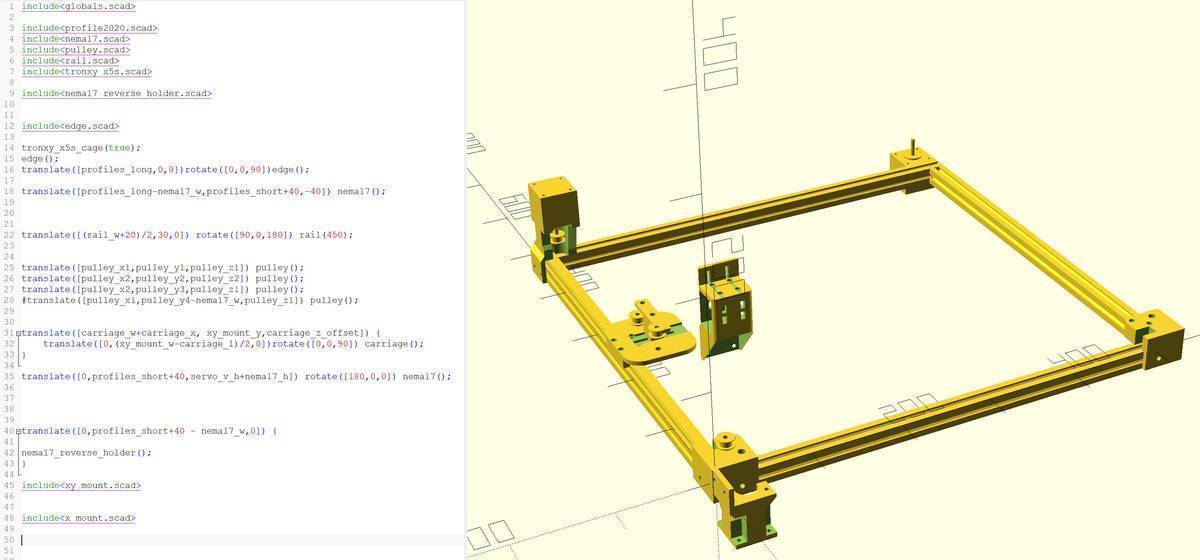Open the include<xy_mount.scad> link

(x=81, y=485)
